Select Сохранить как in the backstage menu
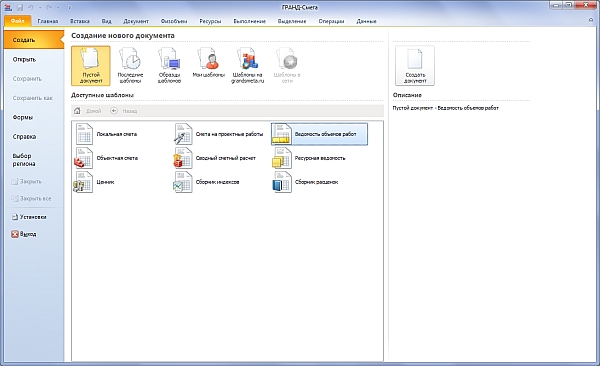This screenshot has height=366, width=600. [x=34, y=98]
